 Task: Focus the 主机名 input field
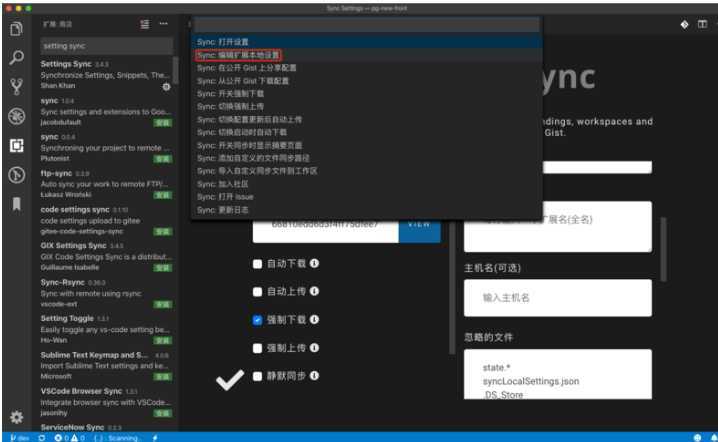[x=558, y=298]
